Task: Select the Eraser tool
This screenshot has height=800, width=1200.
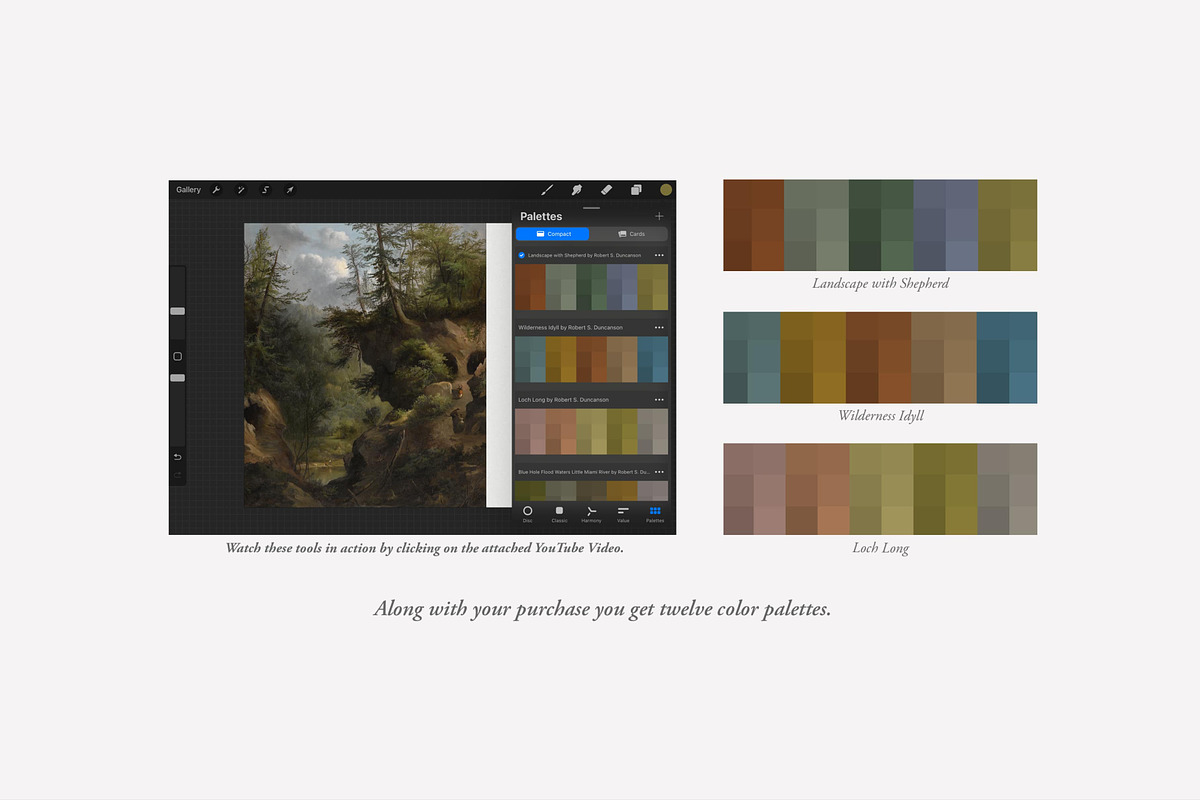Action: [606, 190]
